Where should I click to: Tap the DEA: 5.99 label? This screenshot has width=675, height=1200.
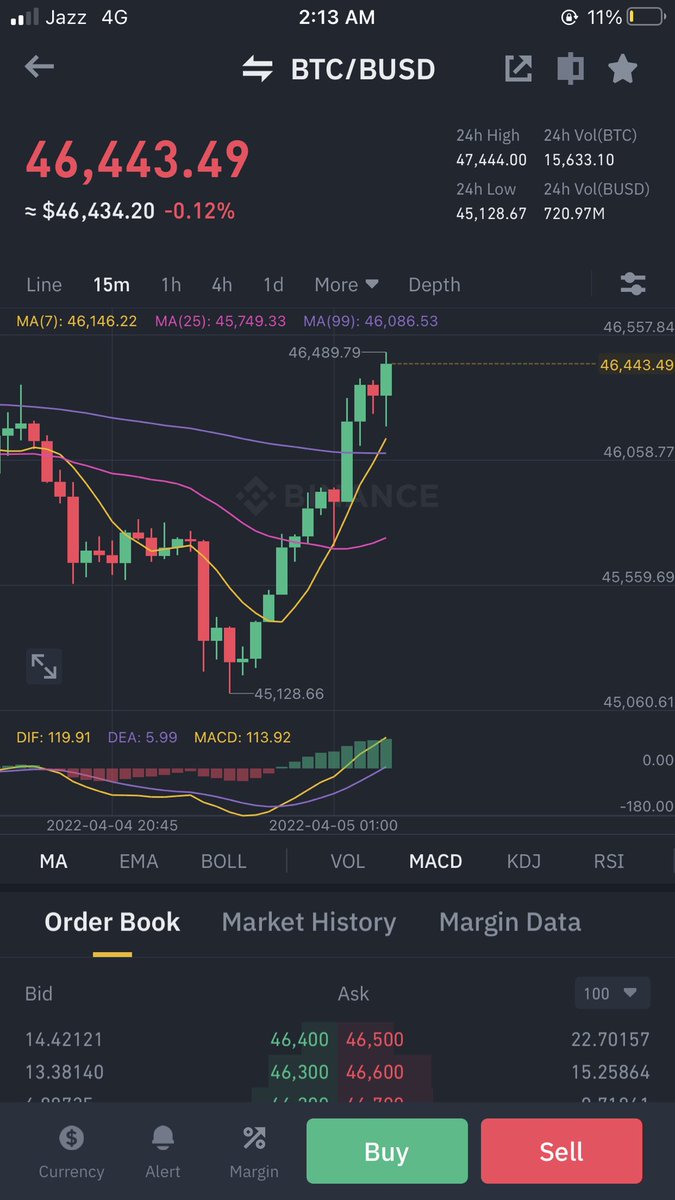[141, 737]
